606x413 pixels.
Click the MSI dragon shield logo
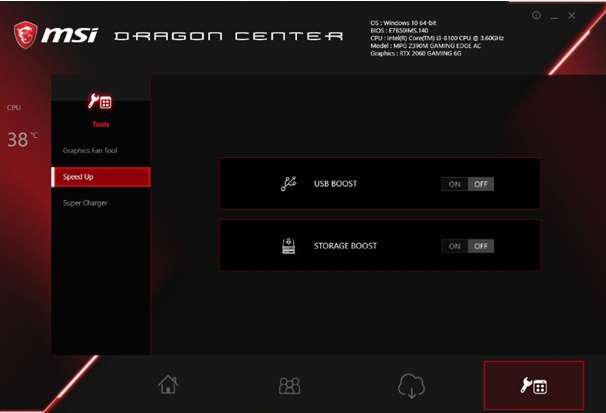point(26,35)
